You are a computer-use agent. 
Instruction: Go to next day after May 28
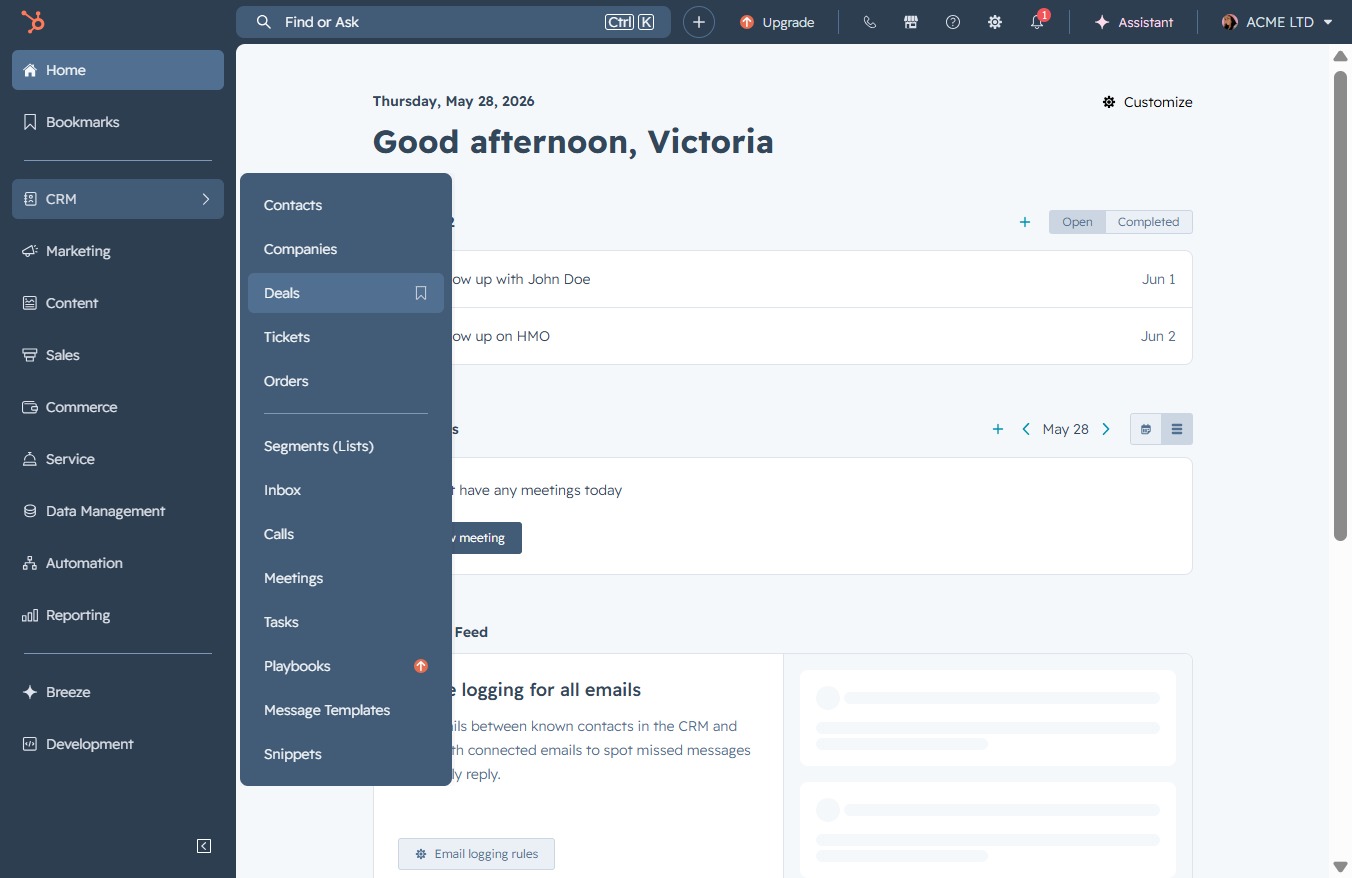point(1106,429)
